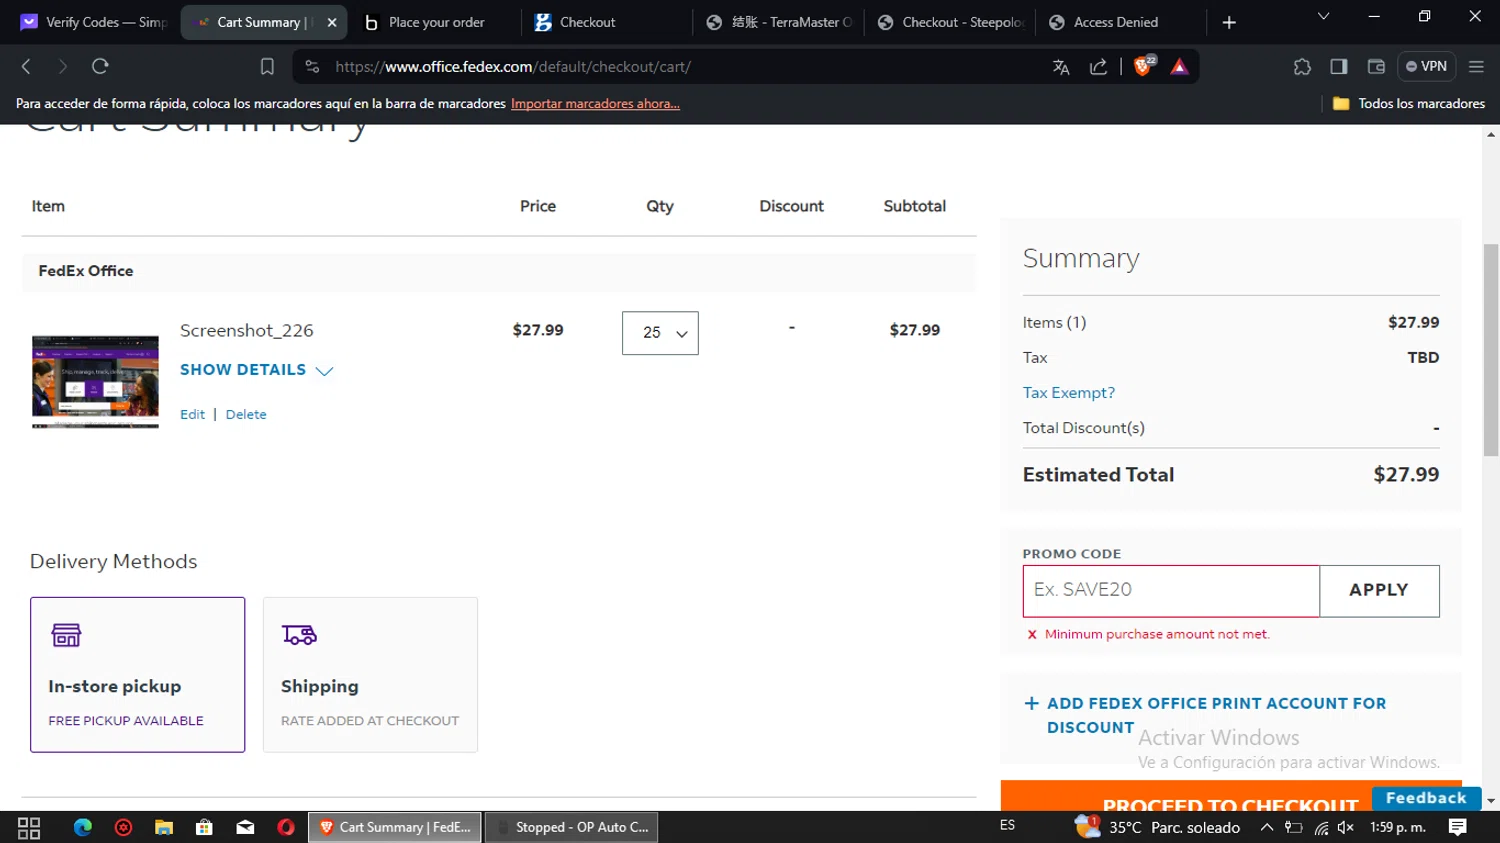Switch to the Checkout tab

[606, 22]
